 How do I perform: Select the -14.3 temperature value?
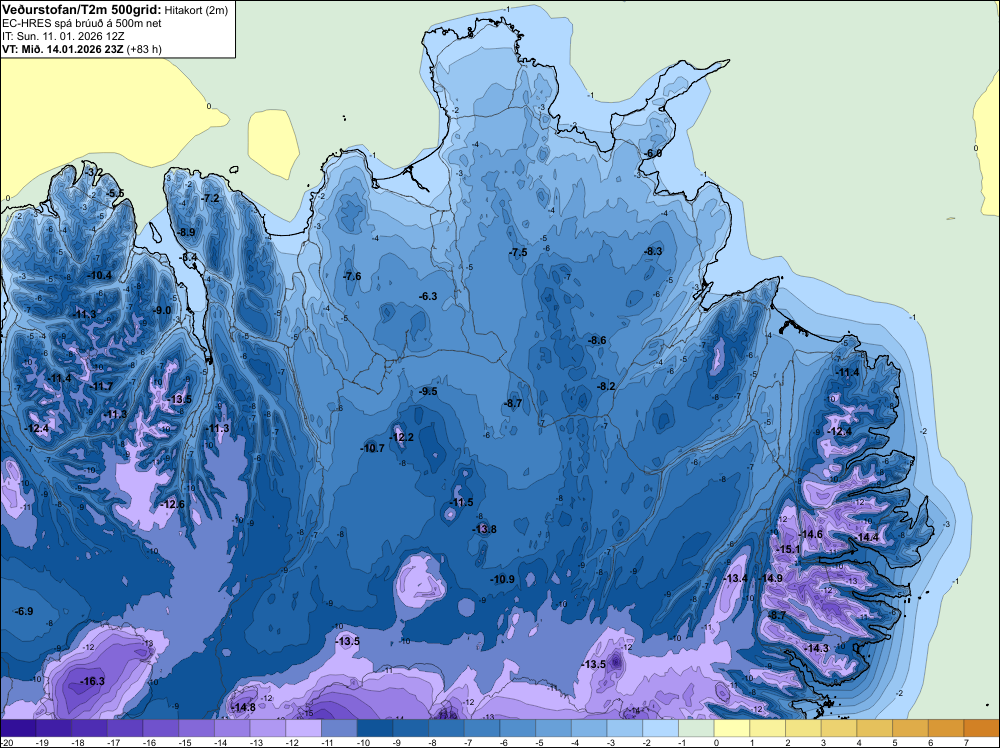click(816, 649)
